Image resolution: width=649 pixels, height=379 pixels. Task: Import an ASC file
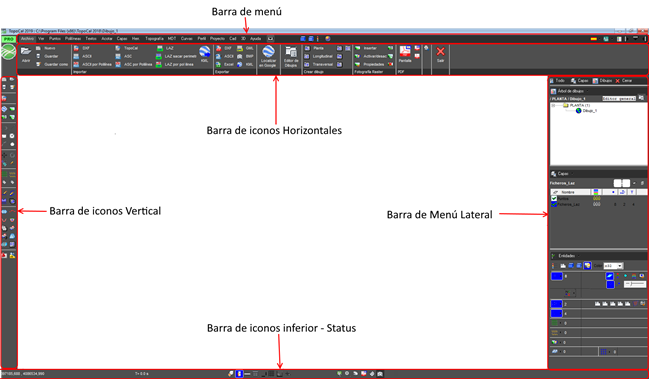click(124, 56)
